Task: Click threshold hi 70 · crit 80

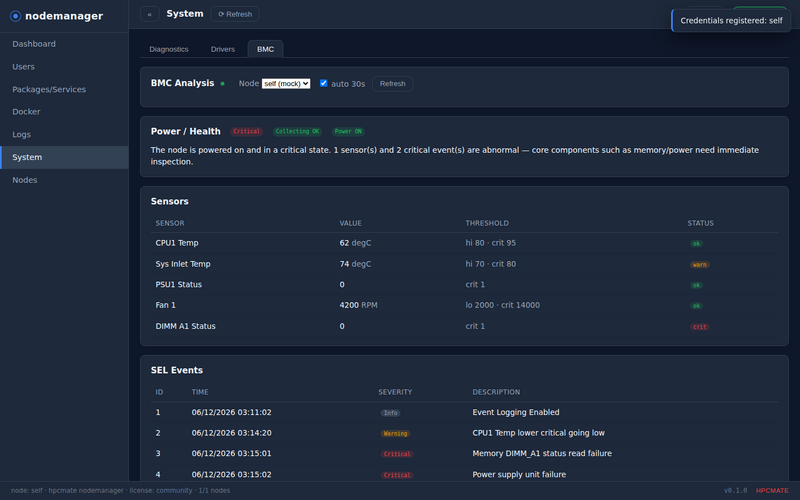Action: [490, 264]
